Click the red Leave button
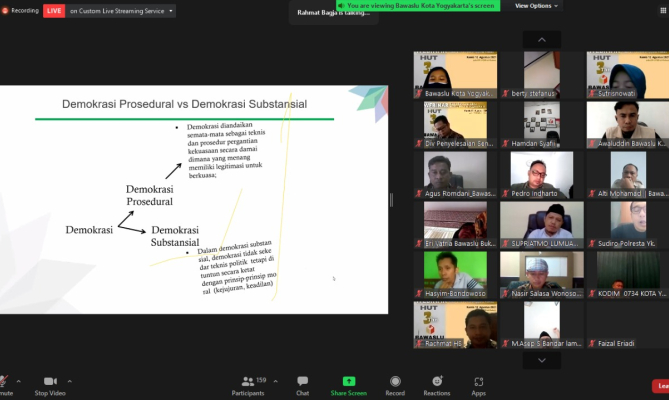669x400 pixels. [660, 386]
